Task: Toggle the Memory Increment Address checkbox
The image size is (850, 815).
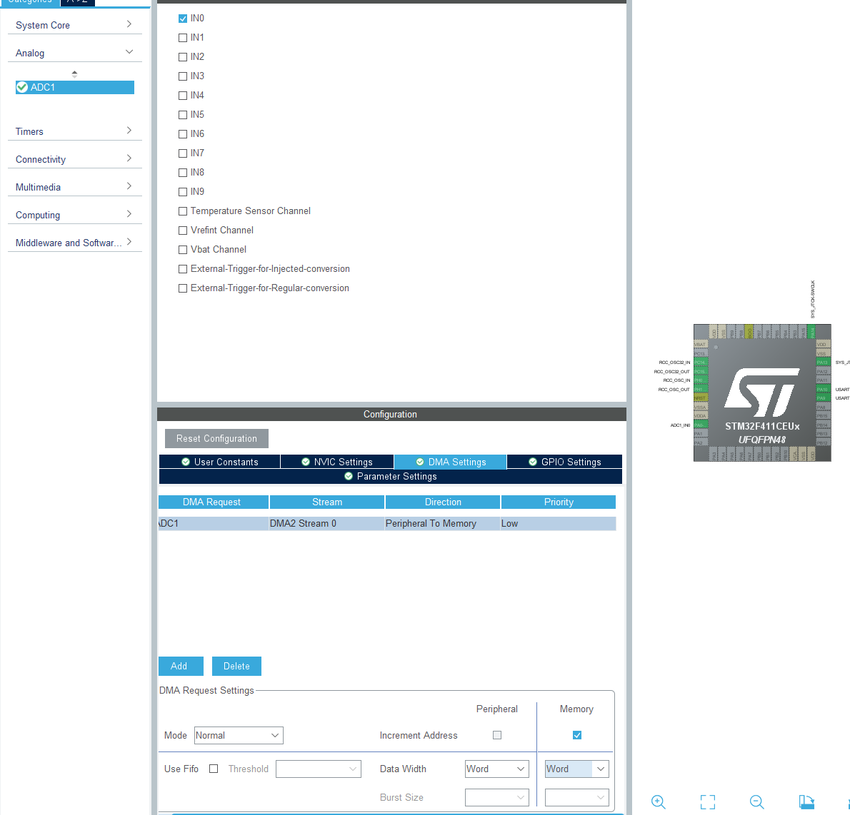Action: coord(577,735)
